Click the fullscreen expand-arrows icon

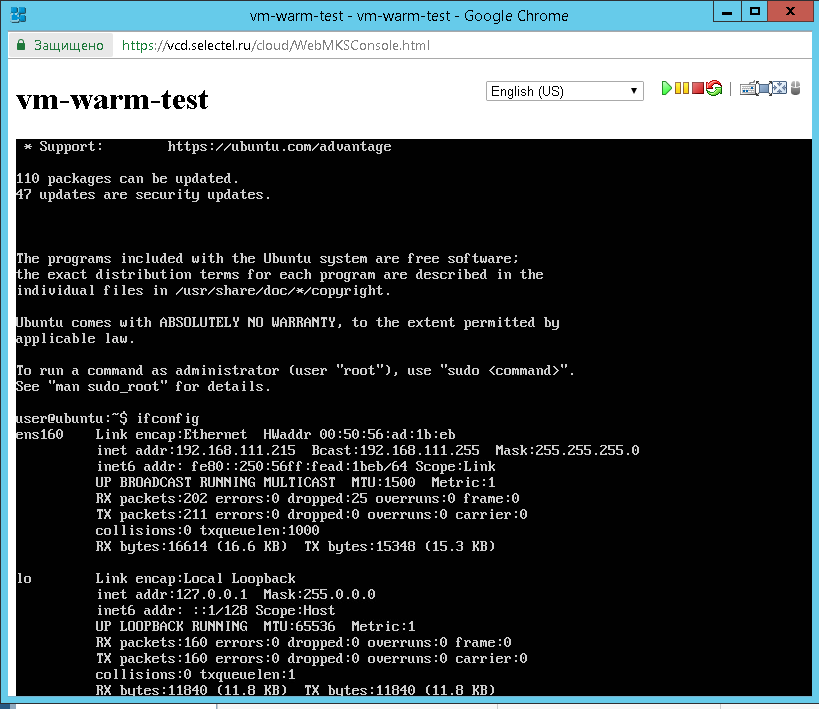[779, 88]
